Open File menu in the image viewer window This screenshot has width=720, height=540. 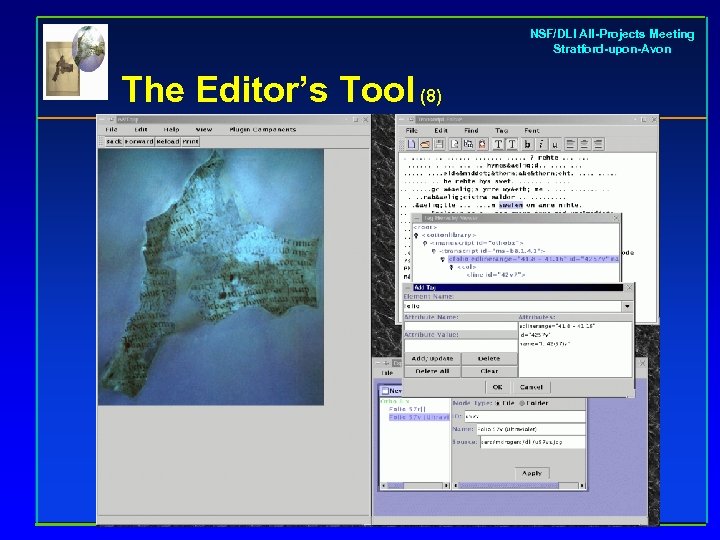[x=111, y=129]
